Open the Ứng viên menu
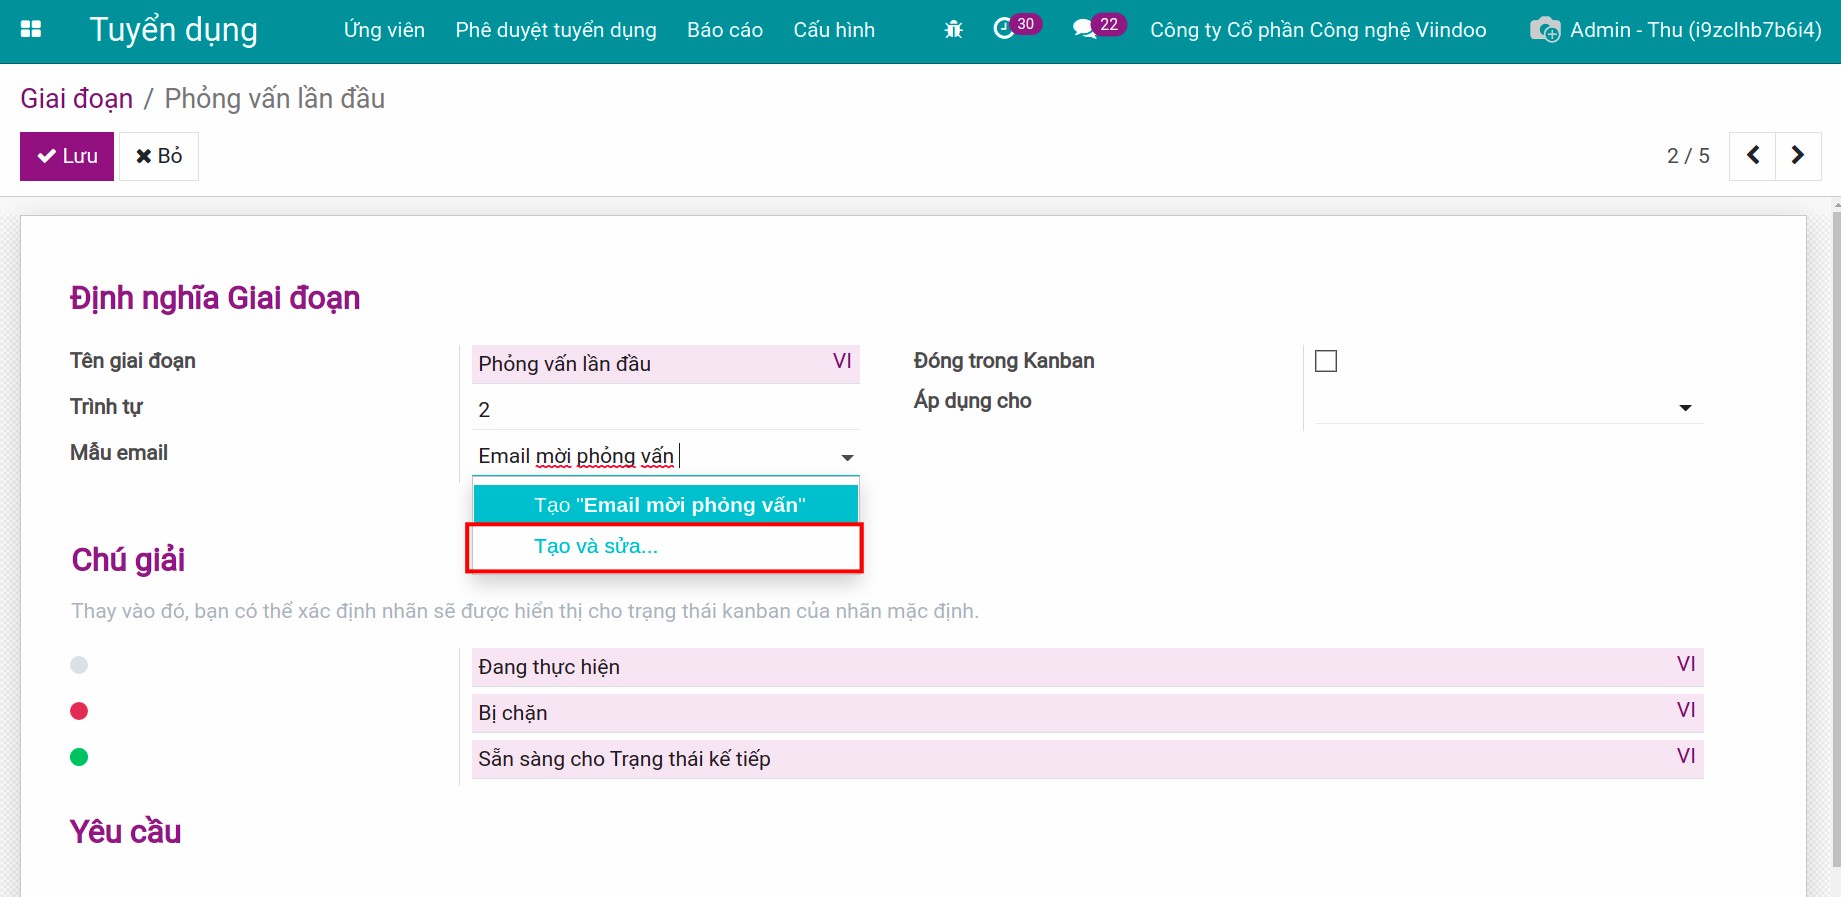This screenshot has width=1841, height=897. pos(384,30)
